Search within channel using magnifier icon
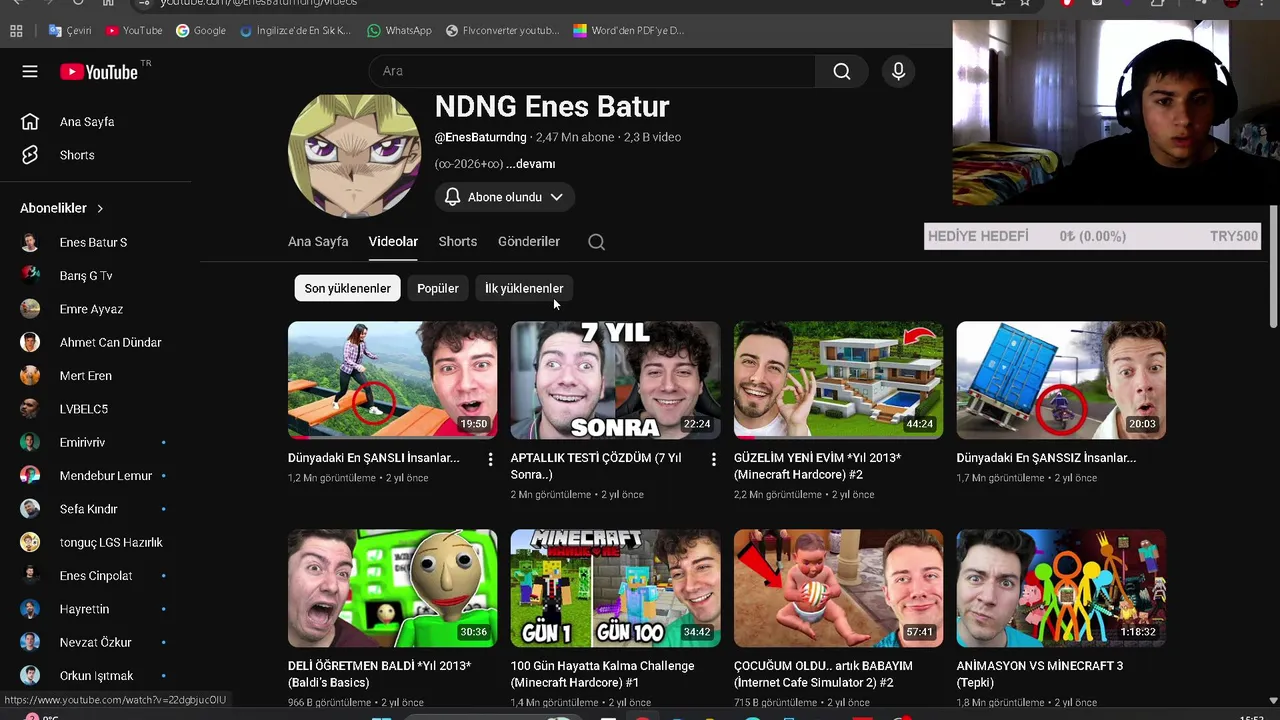This screenshot has width=1280, height=720. click(x=596, y=242)
